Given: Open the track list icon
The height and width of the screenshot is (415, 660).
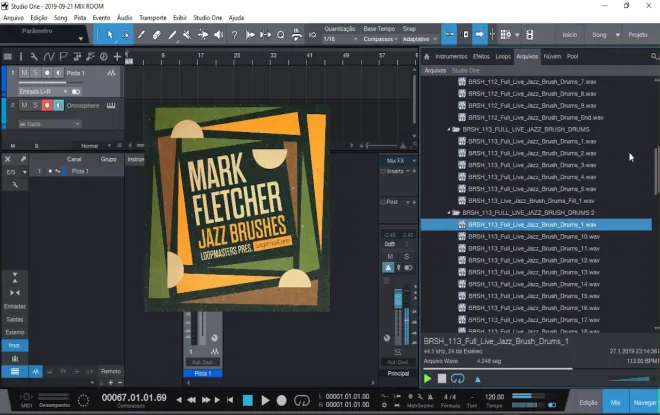Looking at the screenshot, I should [8, 56].
